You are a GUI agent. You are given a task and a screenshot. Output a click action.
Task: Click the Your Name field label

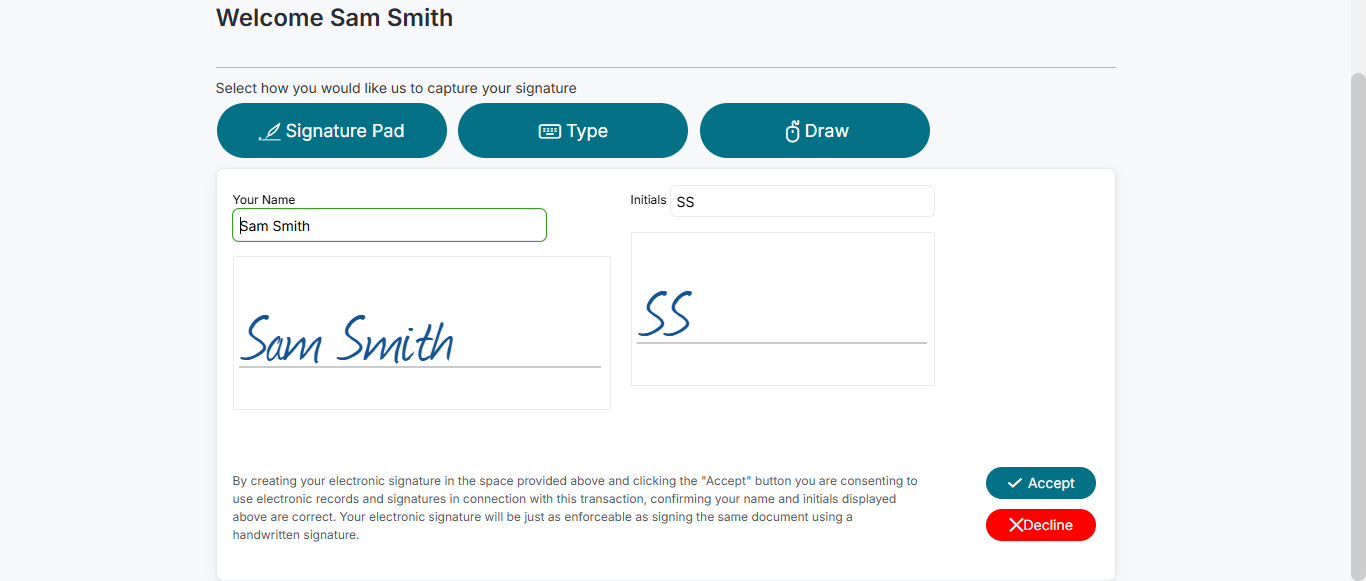pyautogui.click(x=264, y=200)
